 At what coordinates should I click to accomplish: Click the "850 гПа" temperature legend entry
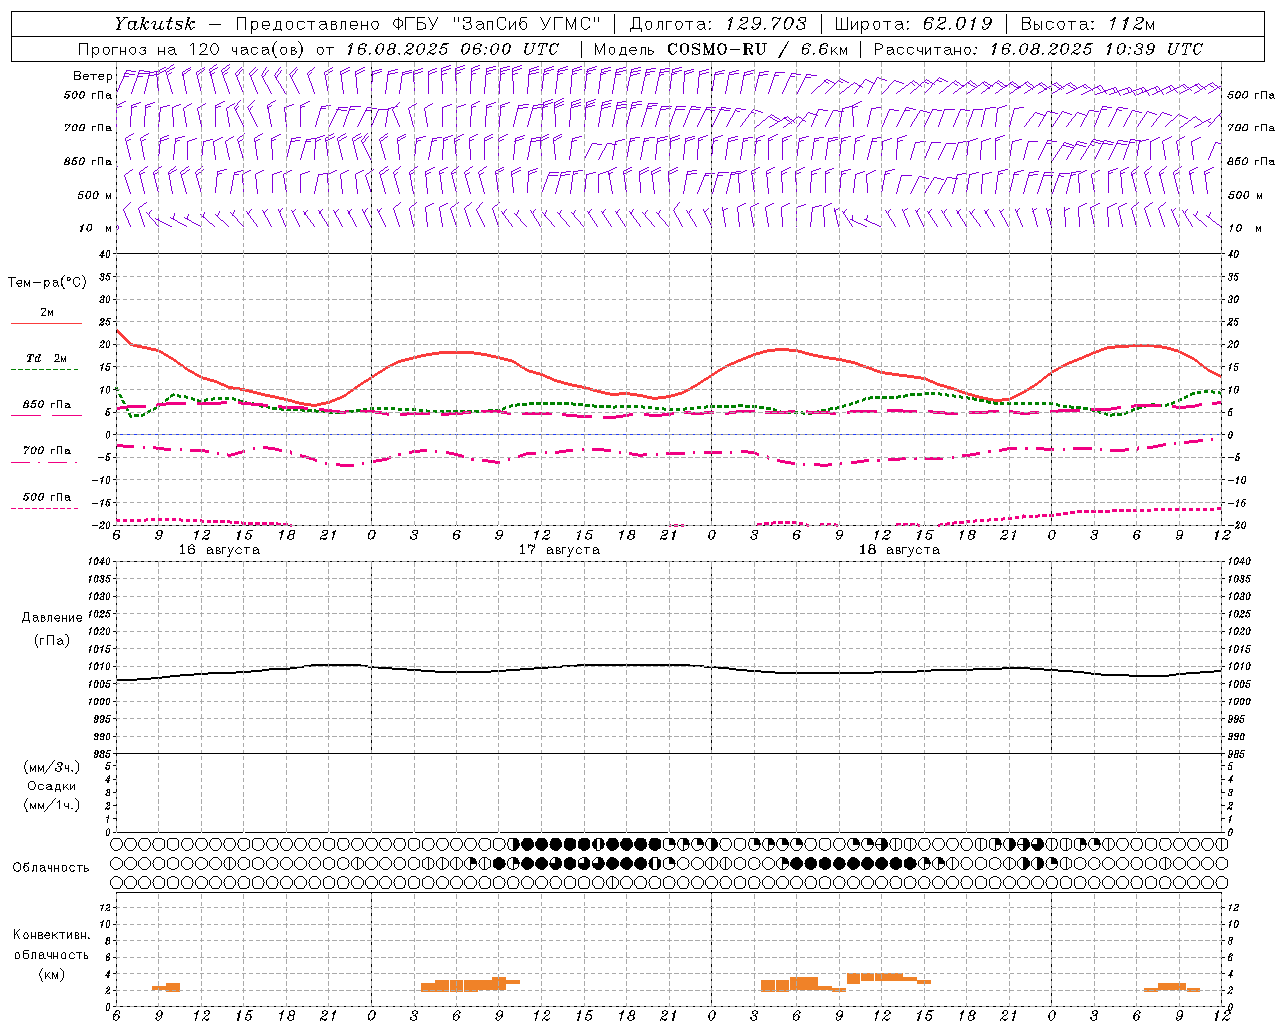pyautogui.click(x=47, y=405)
